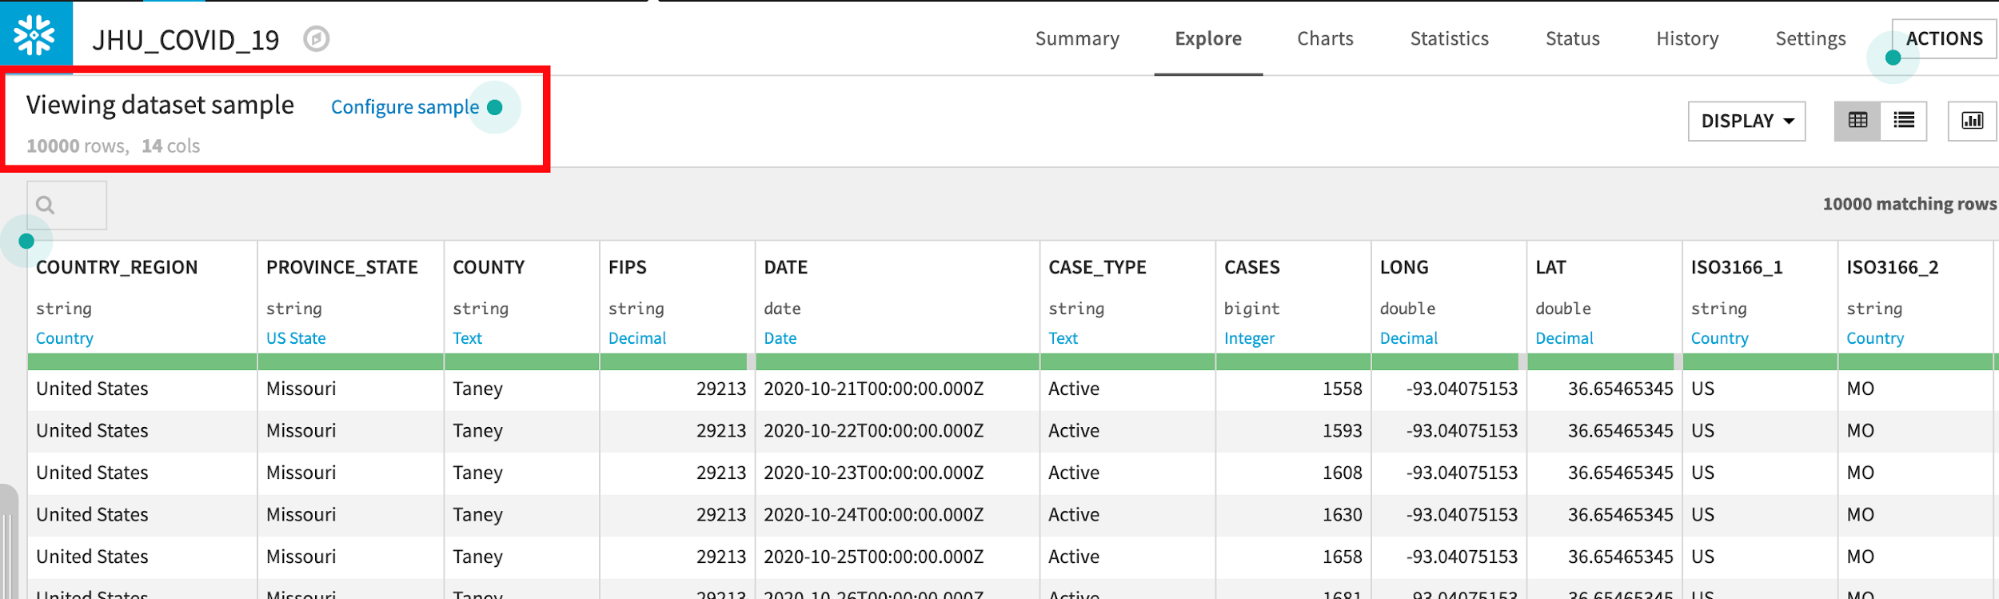The image size is (1999, 599).
Task: Click the CASES column header
Action: tap(1251, 267)
